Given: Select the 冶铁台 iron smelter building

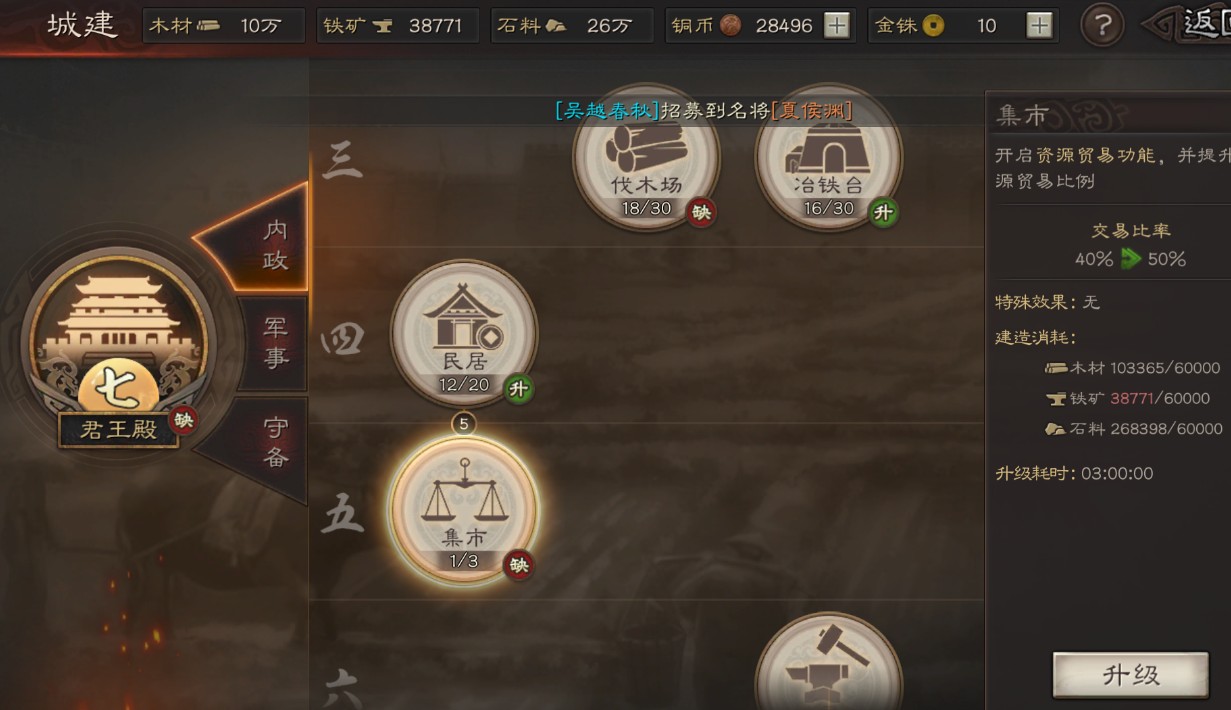Looking at the screenshot, I should [829, 158].
